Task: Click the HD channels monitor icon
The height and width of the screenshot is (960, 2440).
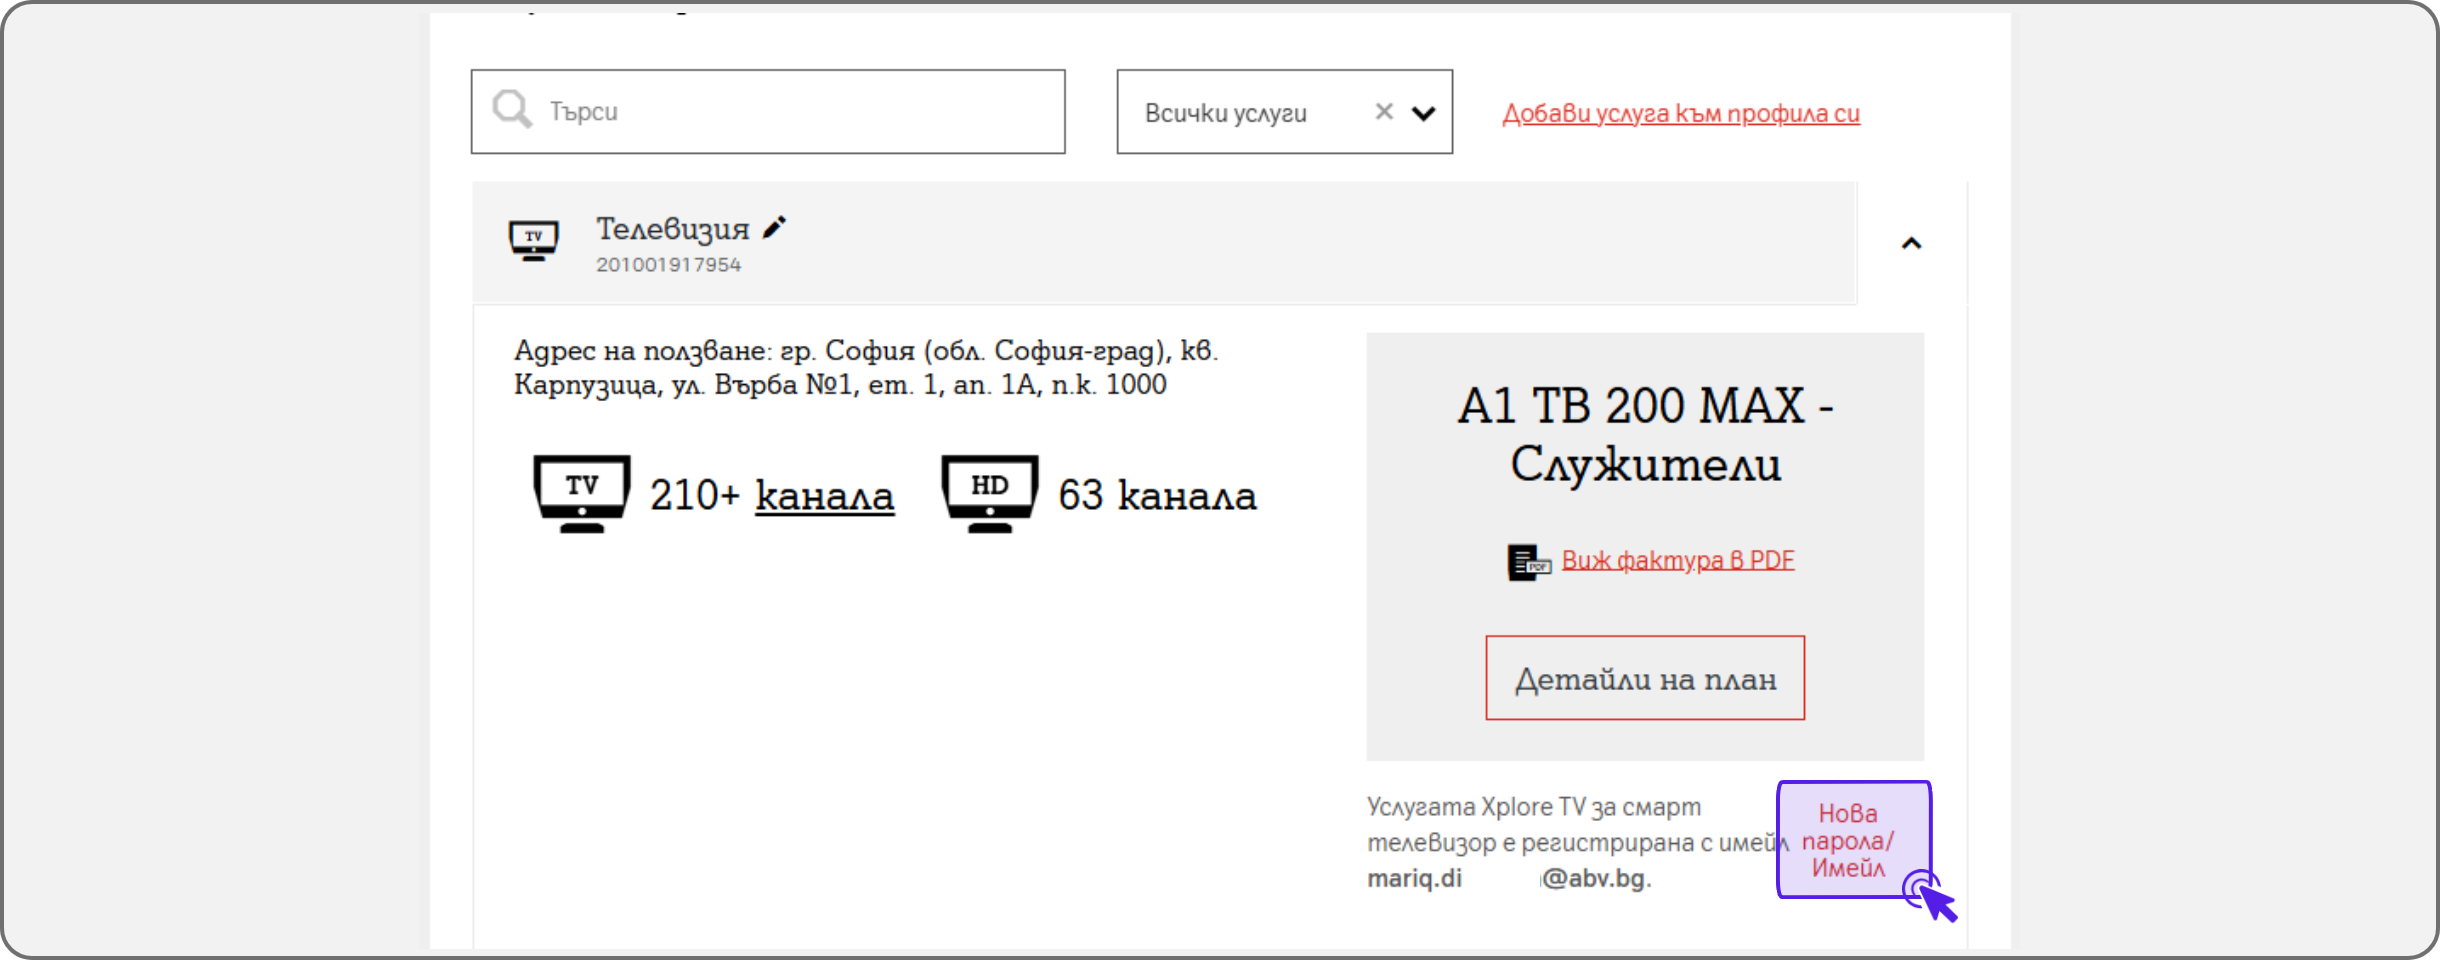Action: click(x=990, y=494)
